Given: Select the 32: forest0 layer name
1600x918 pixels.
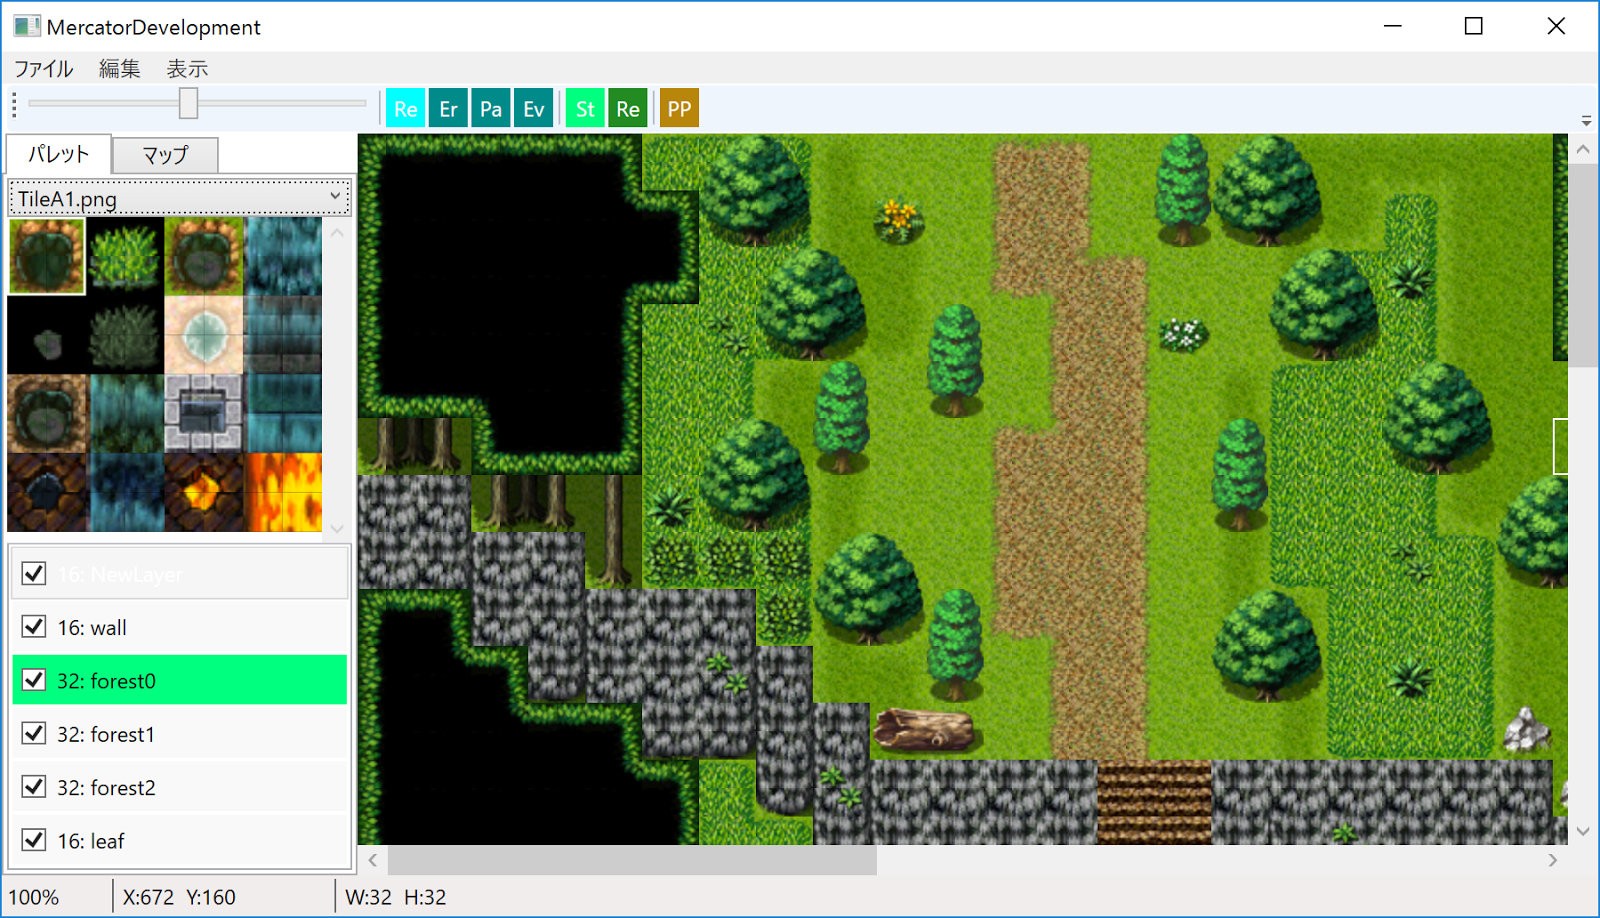Looking at the screenshot, I should tap(106, 681).
